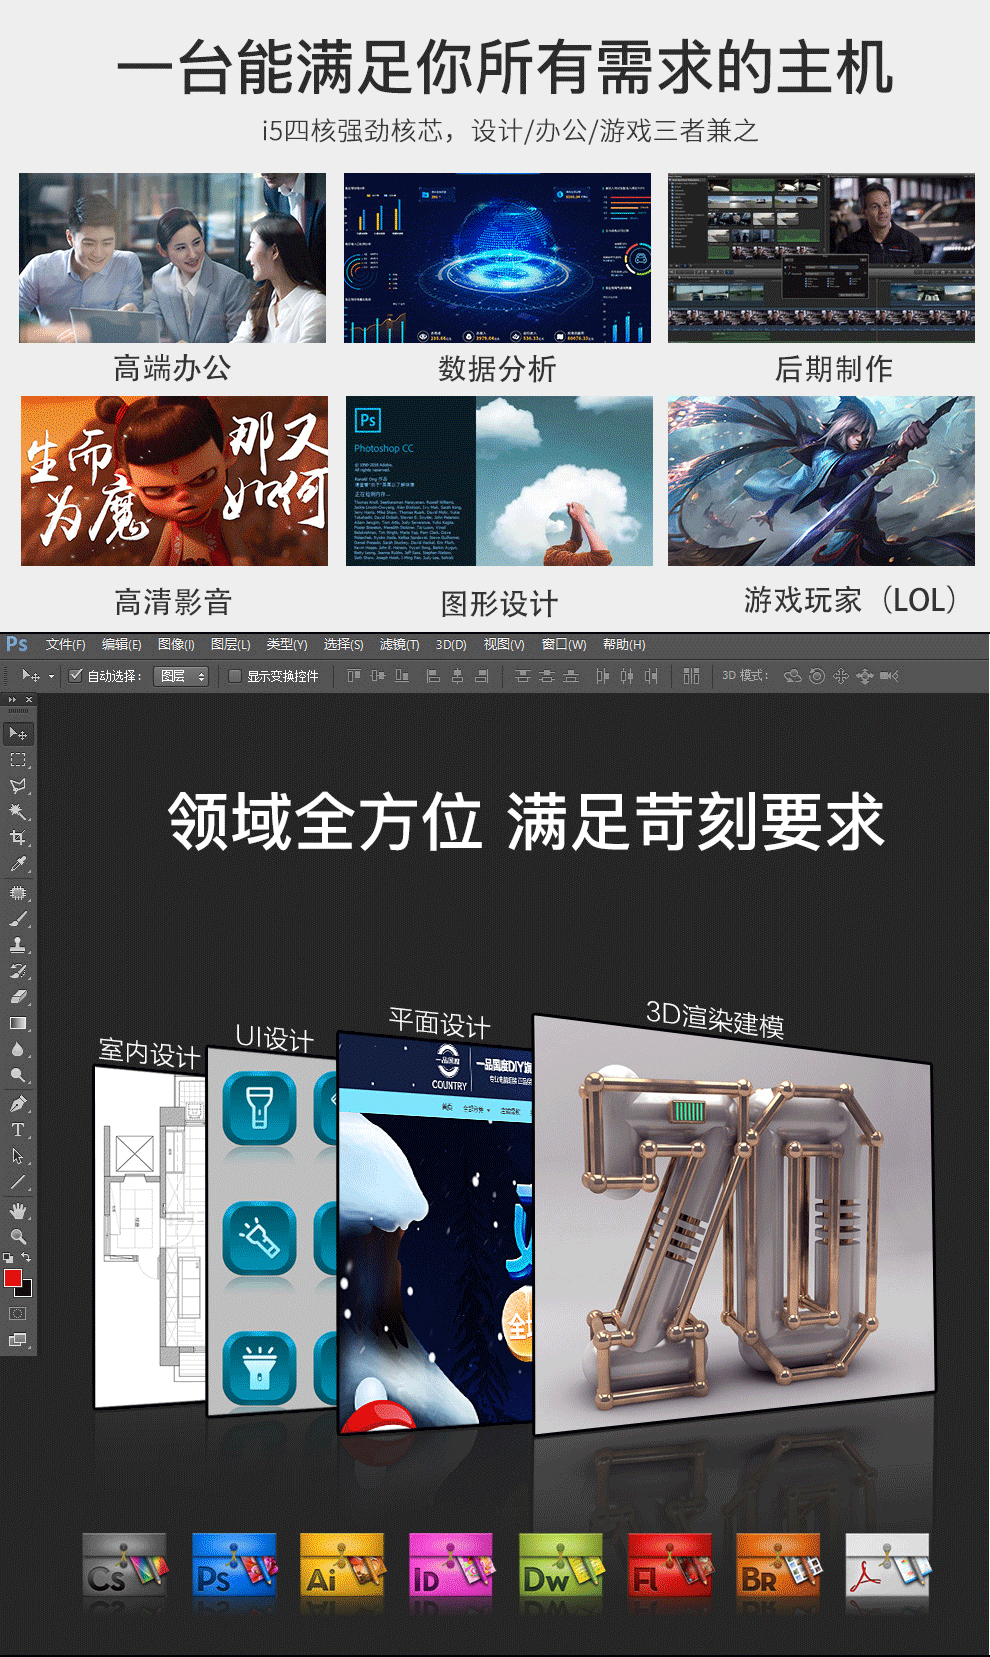Image resolution: width=990 pixels, height=1657 pixels.
Task: Open the 视图(V) menu
Action: tap(504, 645)
